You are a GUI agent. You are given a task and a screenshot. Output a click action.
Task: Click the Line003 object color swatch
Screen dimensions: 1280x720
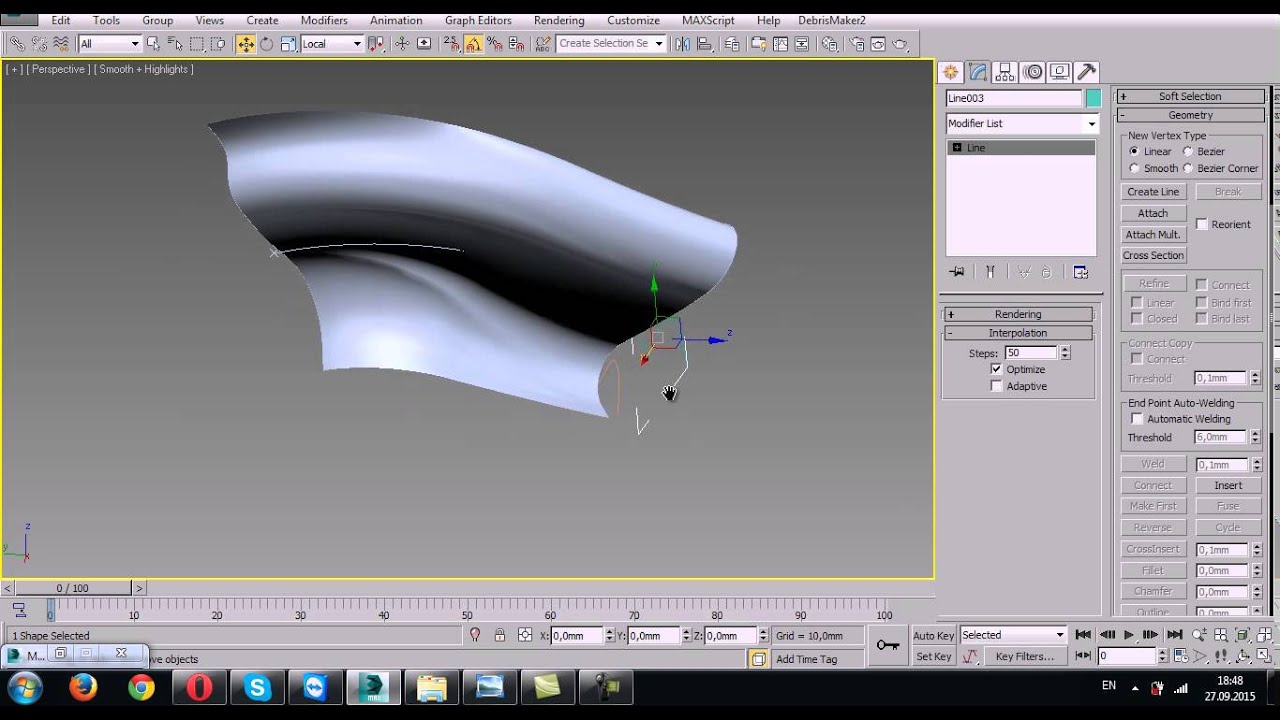1093,98
